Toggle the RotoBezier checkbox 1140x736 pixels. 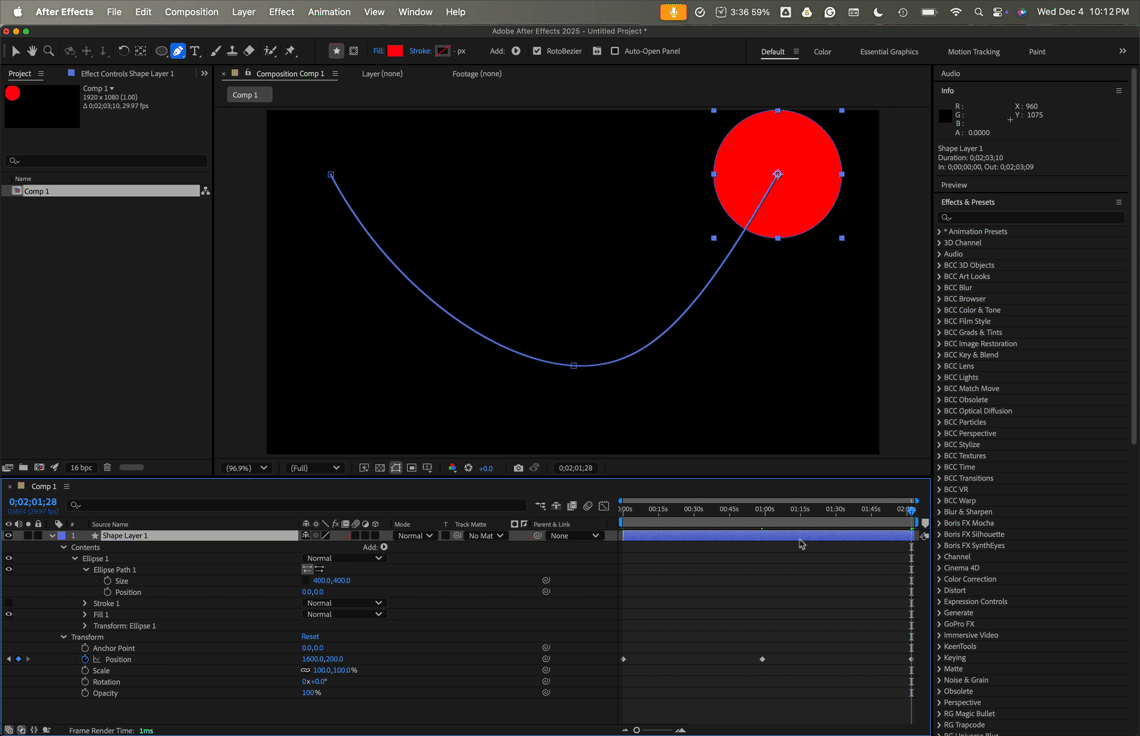tap(537, 51)
